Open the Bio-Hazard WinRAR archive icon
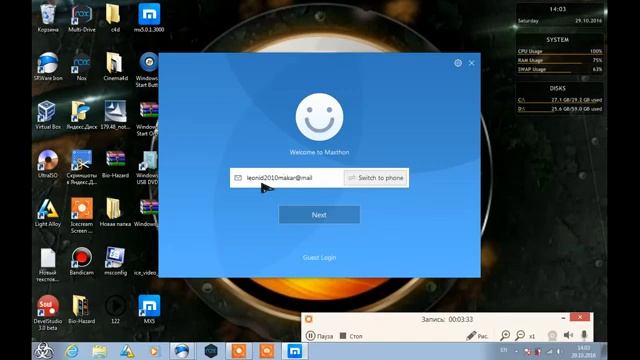Image resolution: width=640 pixels, height=360 pixels. coord(115,164)
